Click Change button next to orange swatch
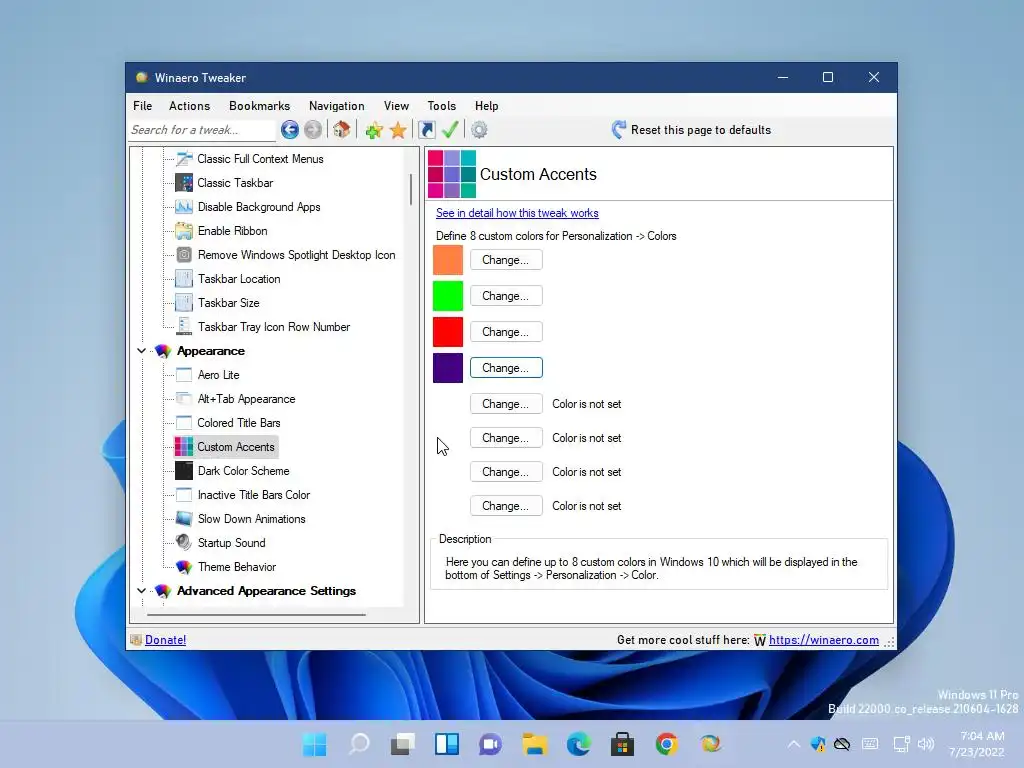 (506, 260)
